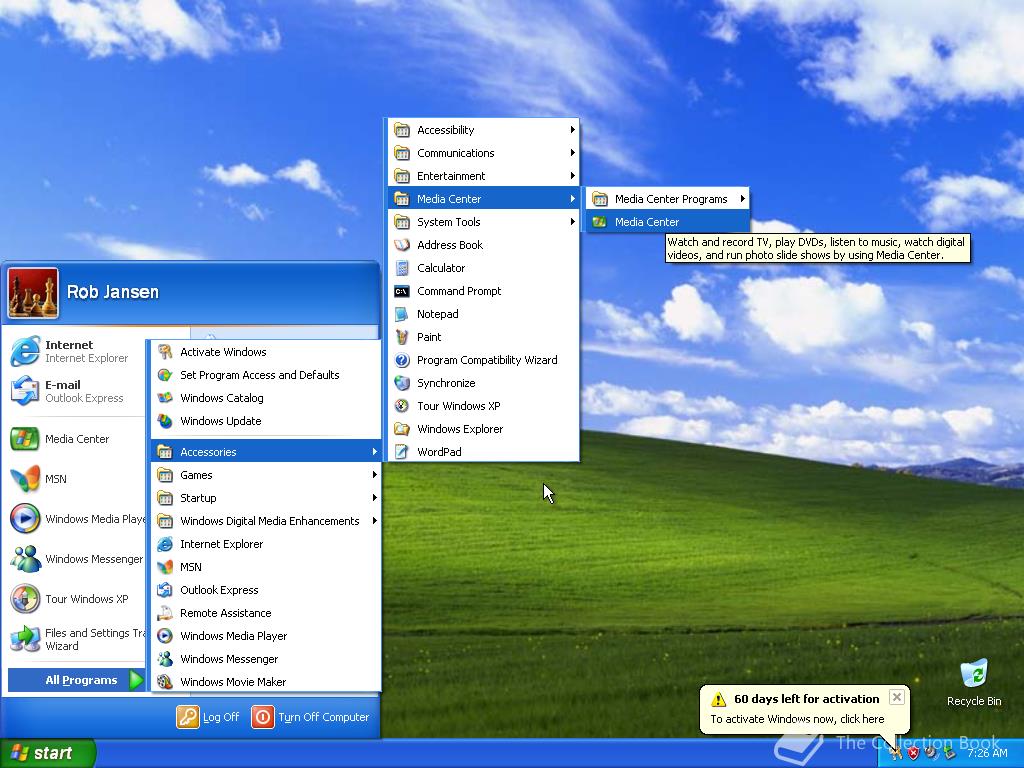Expand the System Tools submenu
The width and height of the screenshot is (1024, 768).
click(483, 222)
